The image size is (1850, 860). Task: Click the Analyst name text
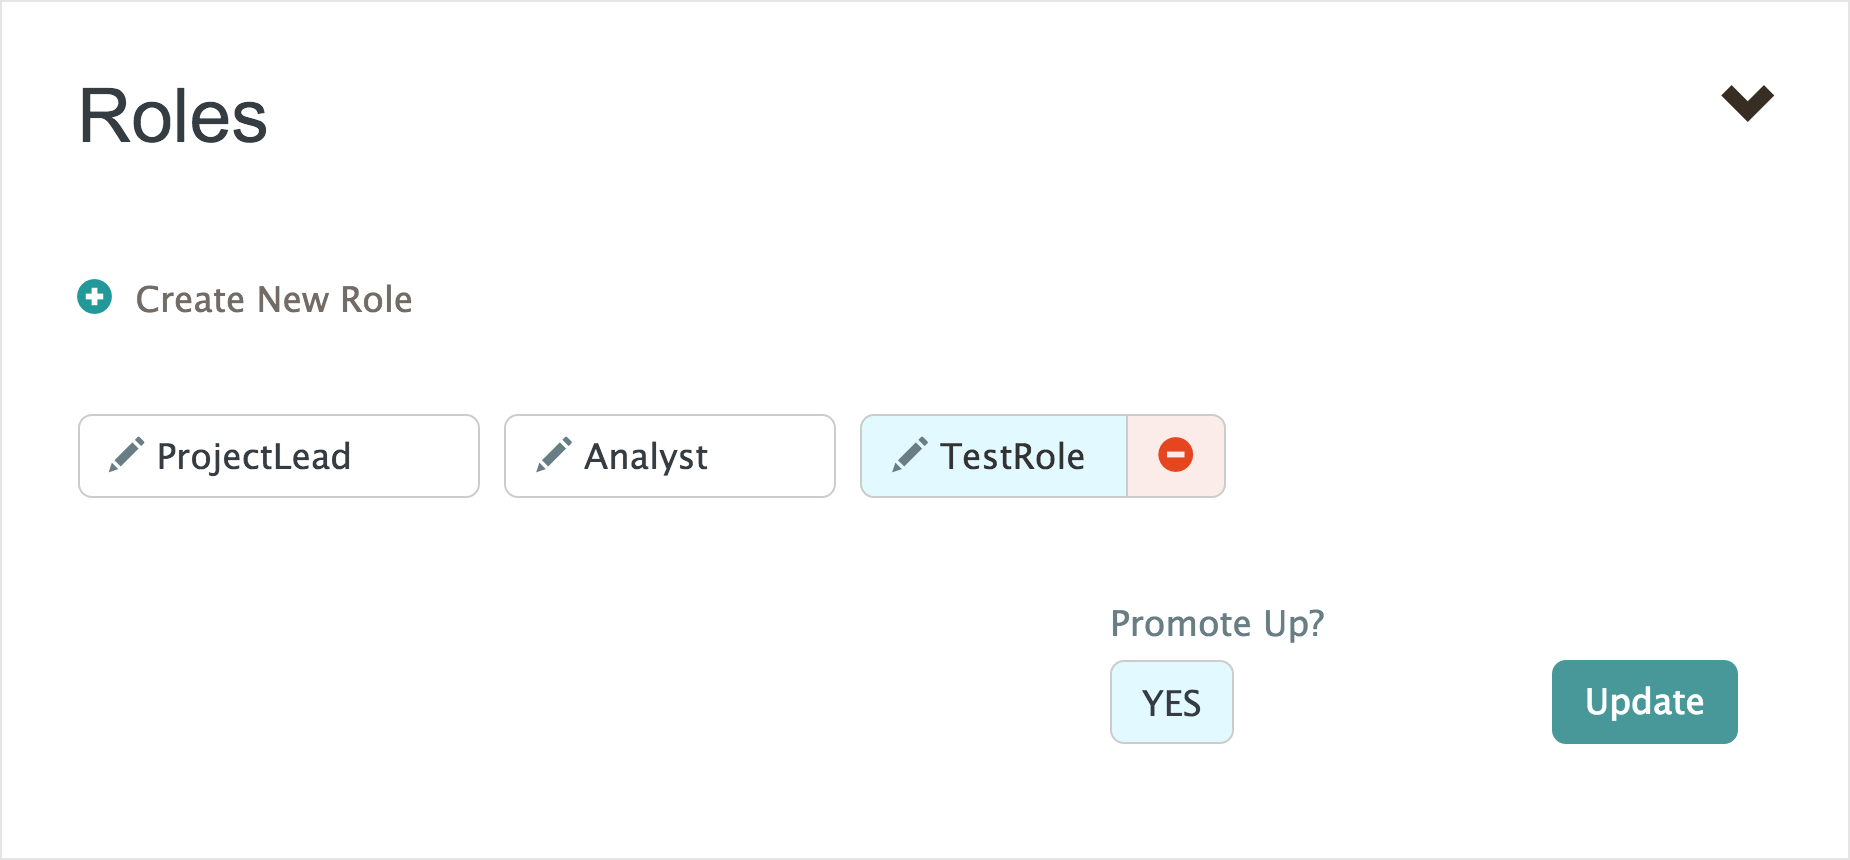point(646,456)
